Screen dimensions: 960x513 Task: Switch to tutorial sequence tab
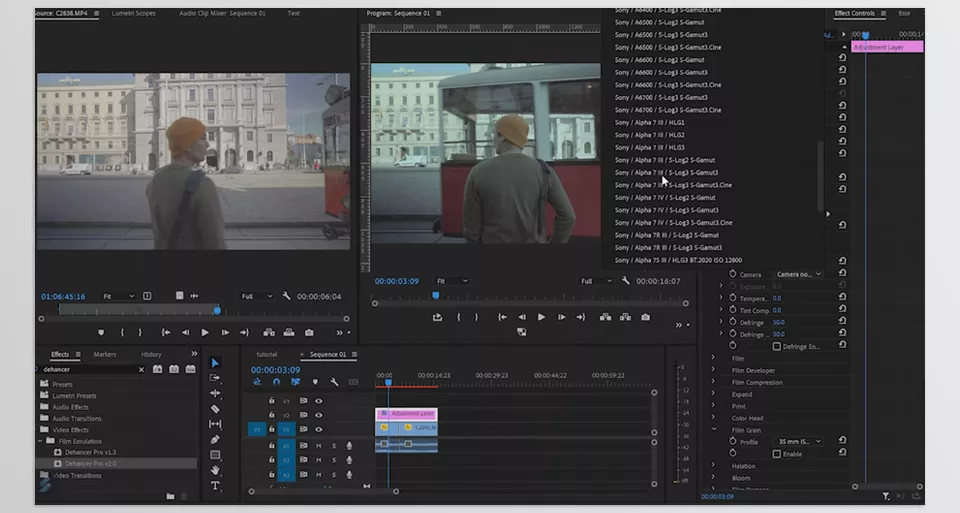click(x=266, y=354)
